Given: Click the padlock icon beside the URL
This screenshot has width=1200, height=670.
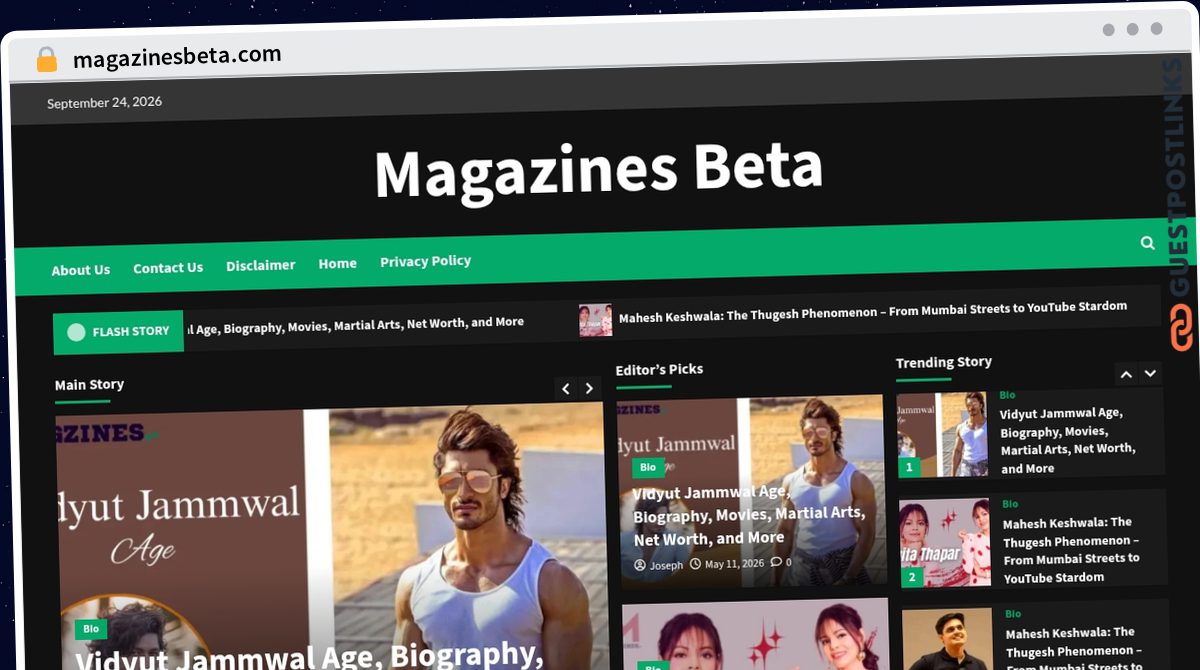Looking at the screenshot, I should pos(47,60).
